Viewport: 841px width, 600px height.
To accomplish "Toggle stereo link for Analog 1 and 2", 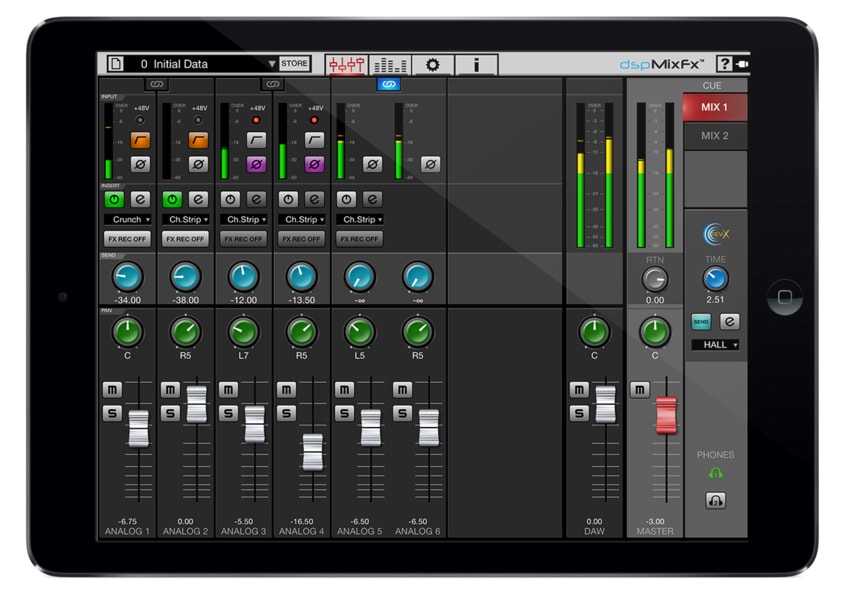I will tap(157, 84).
